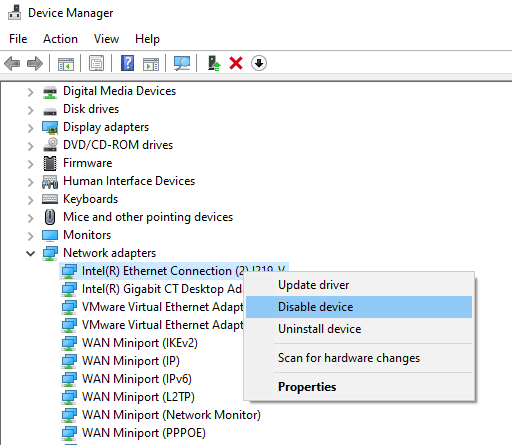The width and height of the screenshot is (512, 445).
Task: Click the Disk drives icon
Action: click(50, 111)
